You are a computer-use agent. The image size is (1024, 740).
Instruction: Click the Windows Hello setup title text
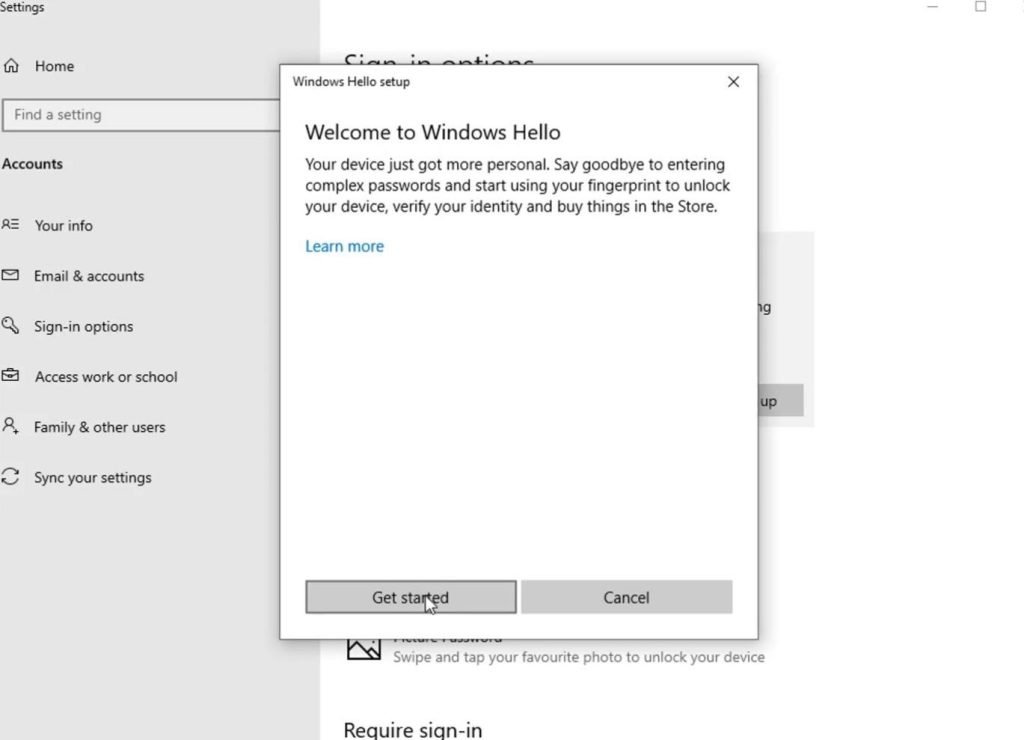tap(351, 82)
